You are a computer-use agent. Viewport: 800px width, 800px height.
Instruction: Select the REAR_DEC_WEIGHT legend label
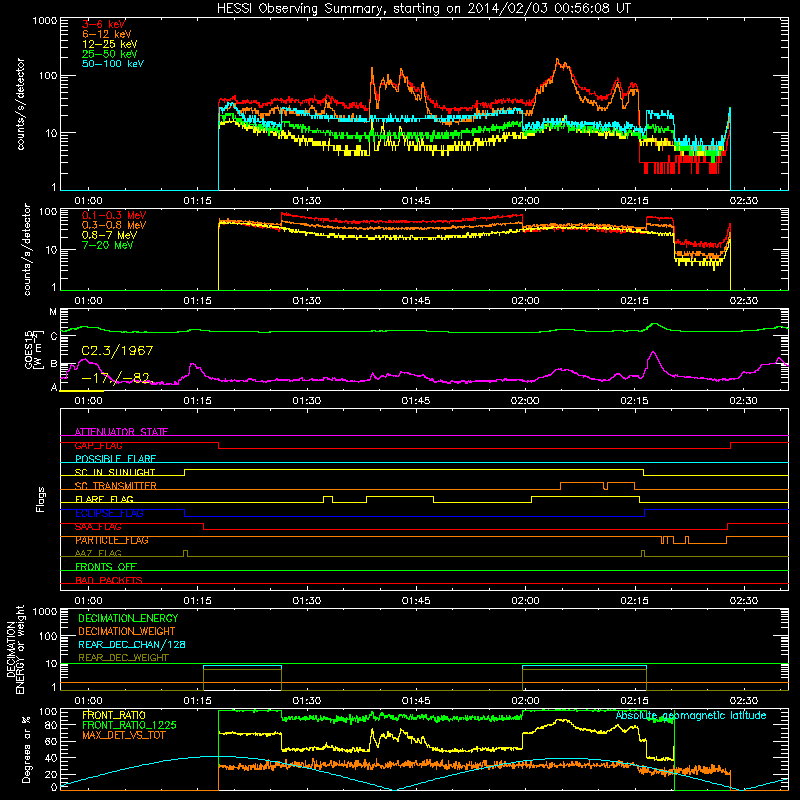[123, 658]
